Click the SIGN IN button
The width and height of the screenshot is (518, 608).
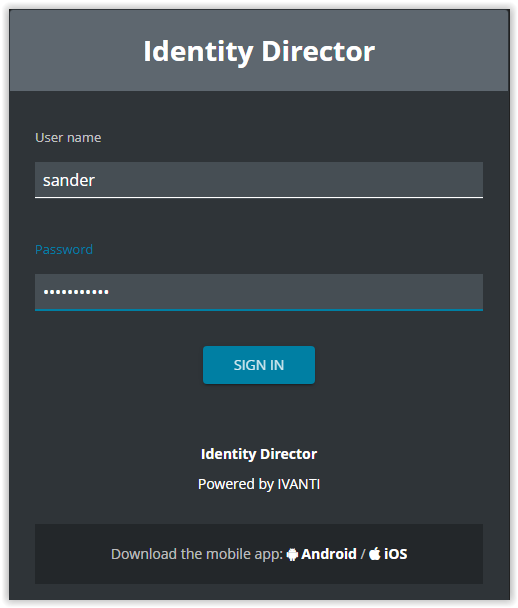[259, 365]
